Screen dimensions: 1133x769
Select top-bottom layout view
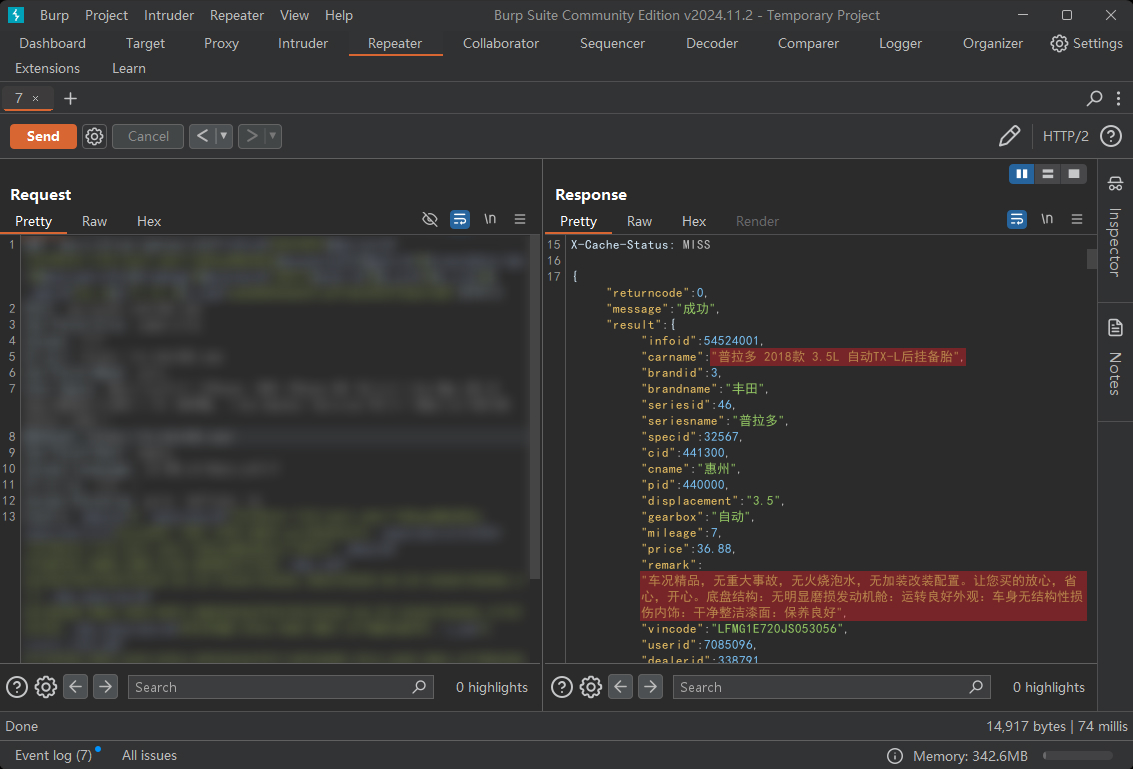(x=1048, y=173)
